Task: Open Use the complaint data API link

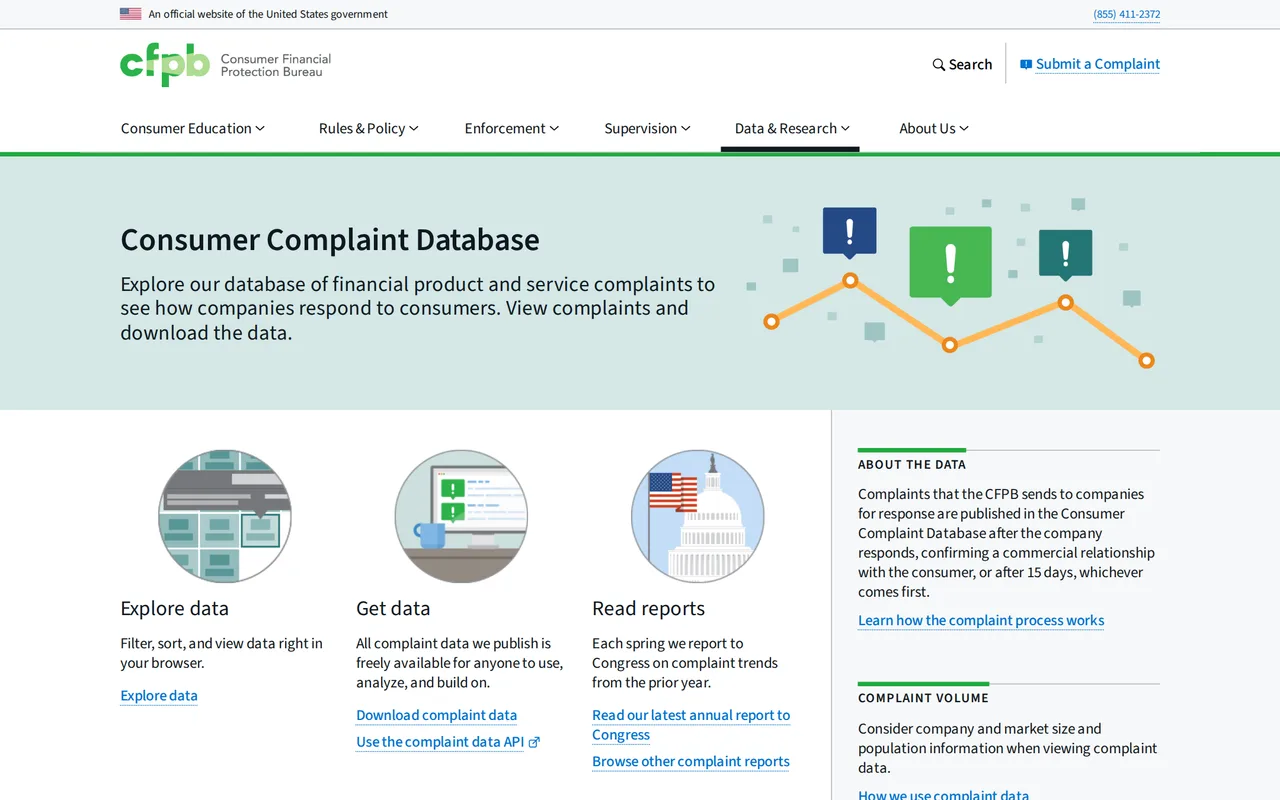Action: point(440,742)
